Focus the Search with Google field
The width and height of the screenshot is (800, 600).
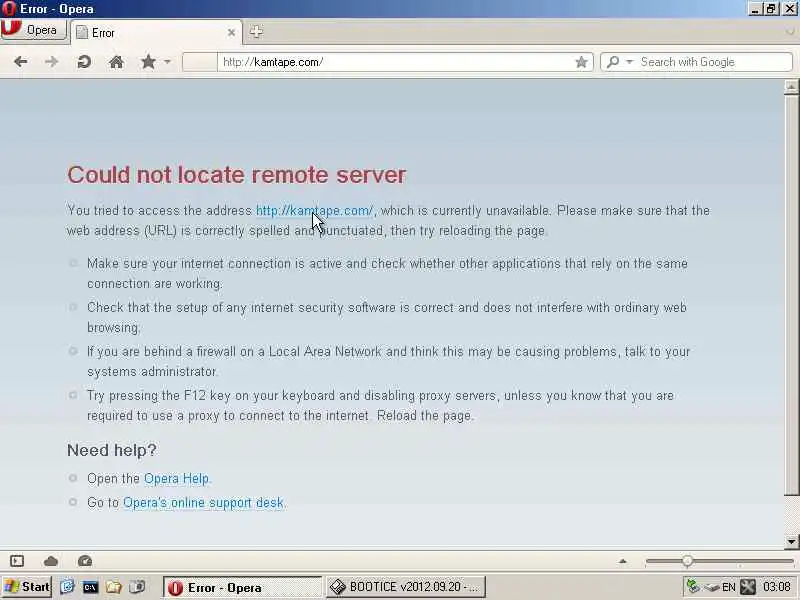(x=714, y=62)
